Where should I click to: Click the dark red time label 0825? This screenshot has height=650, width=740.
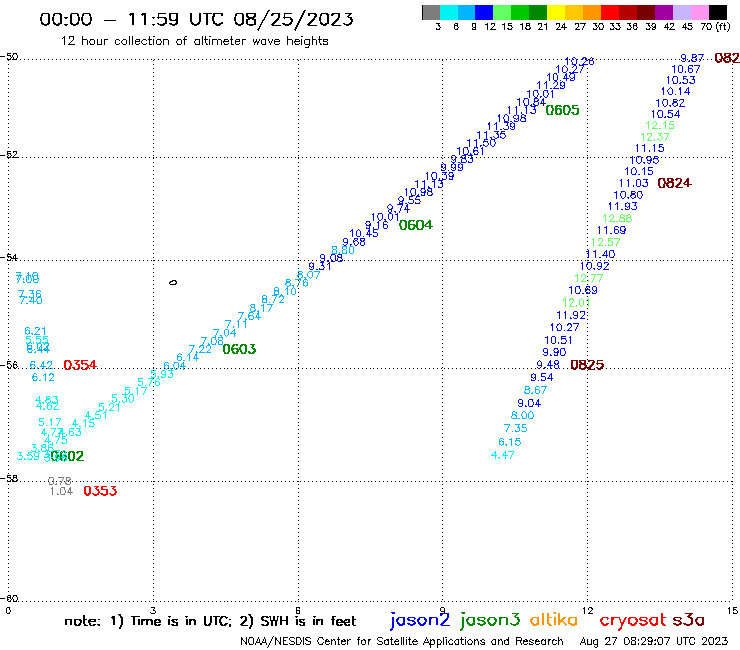587,365
